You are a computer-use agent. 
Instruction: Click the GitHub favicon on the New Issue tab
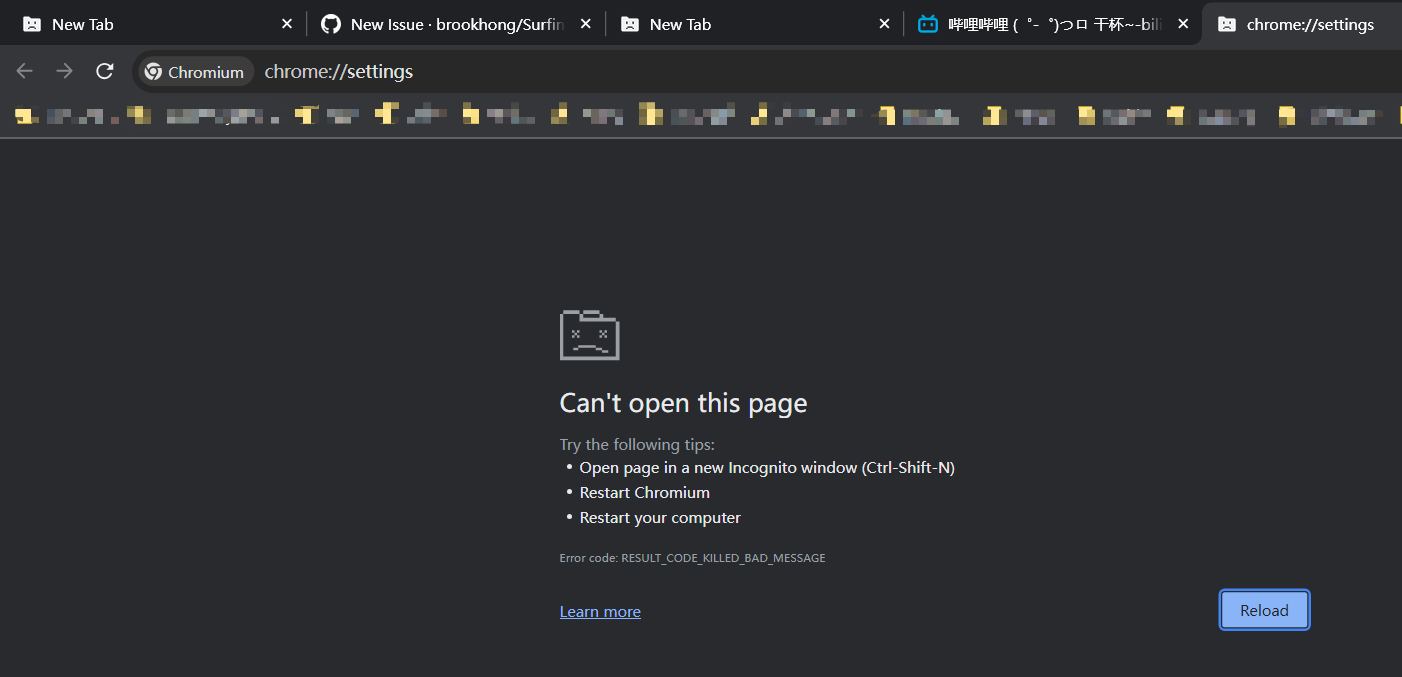click(x=330, y=23)
